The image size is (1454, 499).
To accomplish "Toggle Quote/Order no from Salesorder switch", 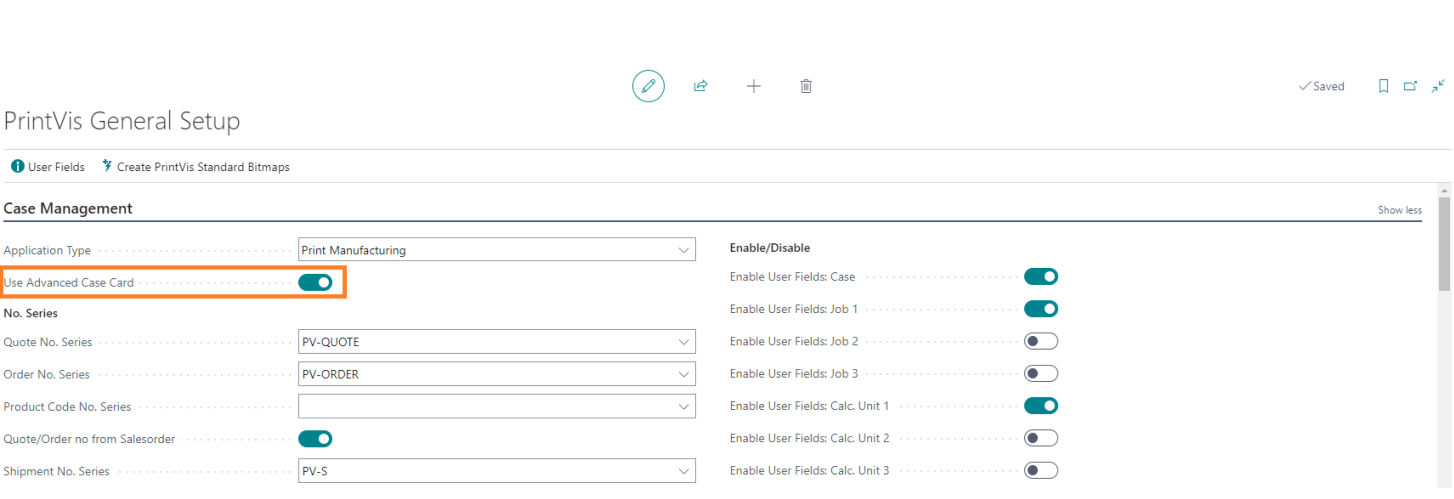I will click(315, 439).
